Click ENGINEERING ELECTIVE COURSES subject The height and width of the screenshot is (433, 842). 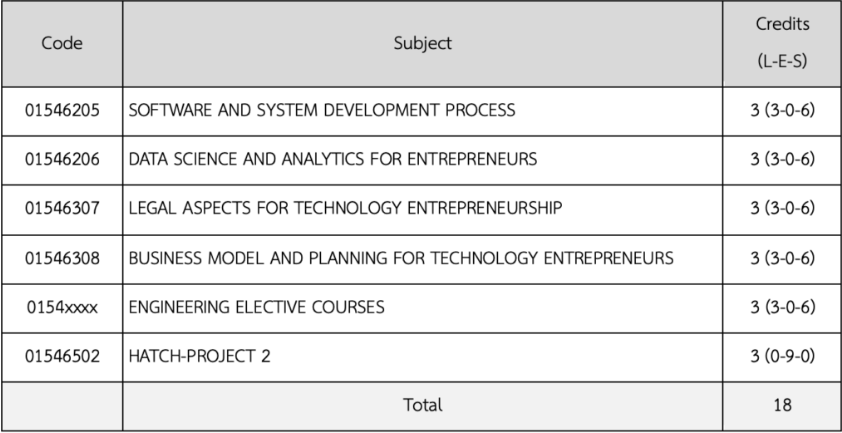257,307
